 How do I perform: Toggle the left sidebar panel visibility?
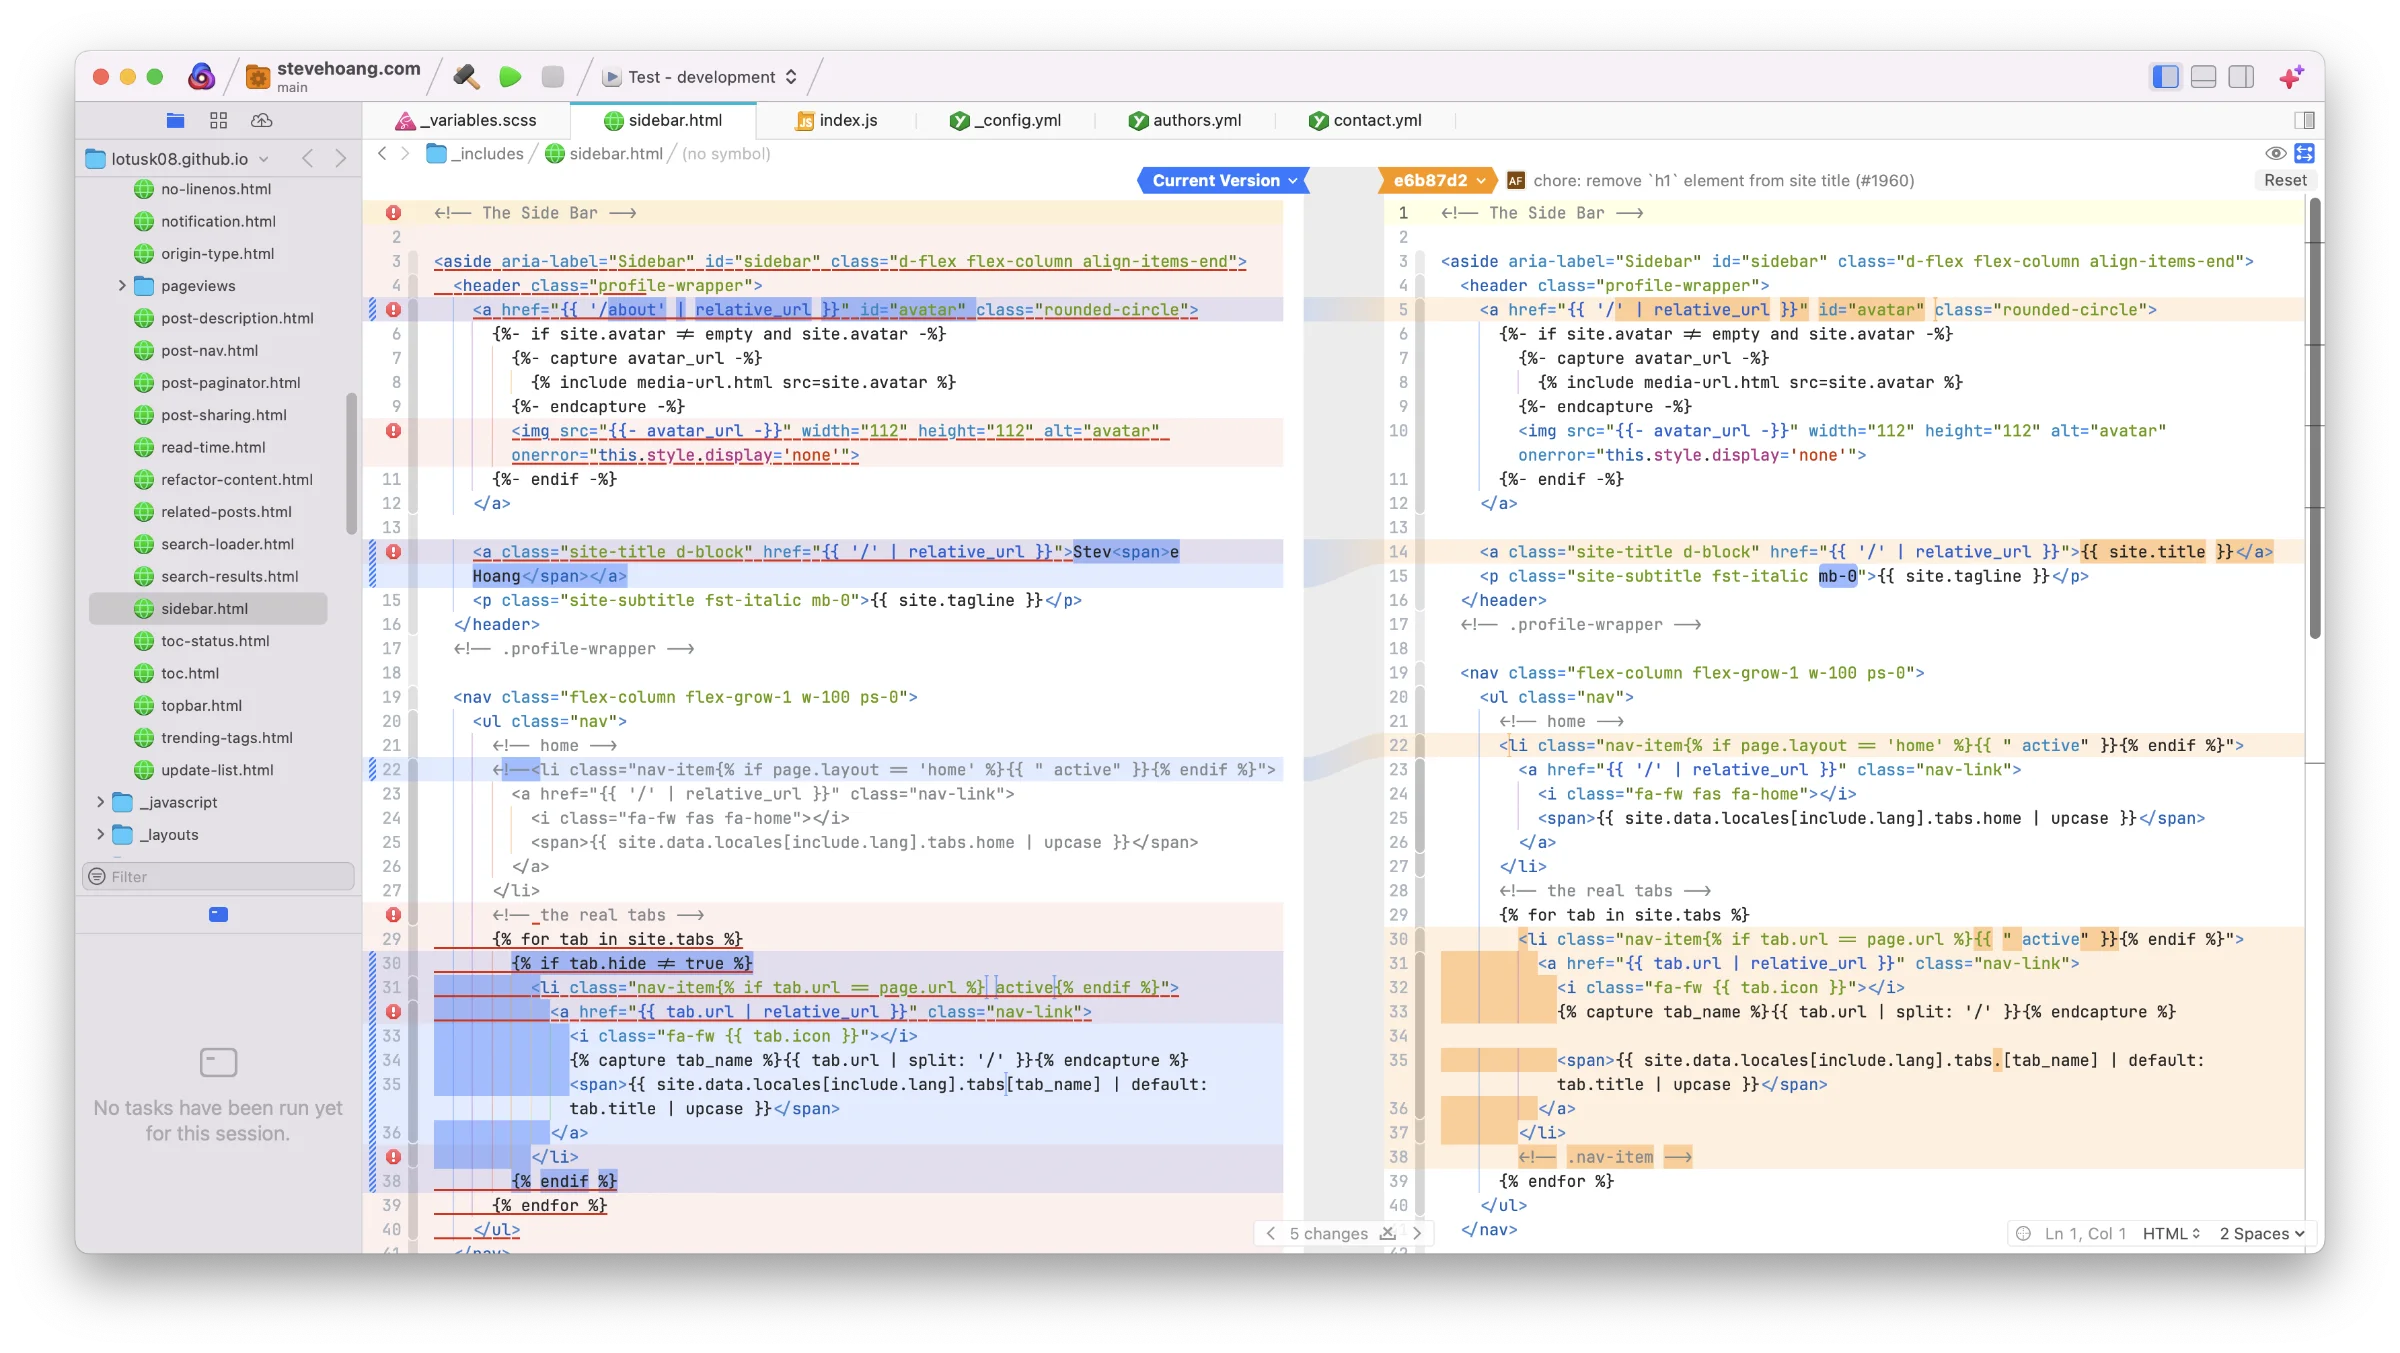click(2165, 77)
